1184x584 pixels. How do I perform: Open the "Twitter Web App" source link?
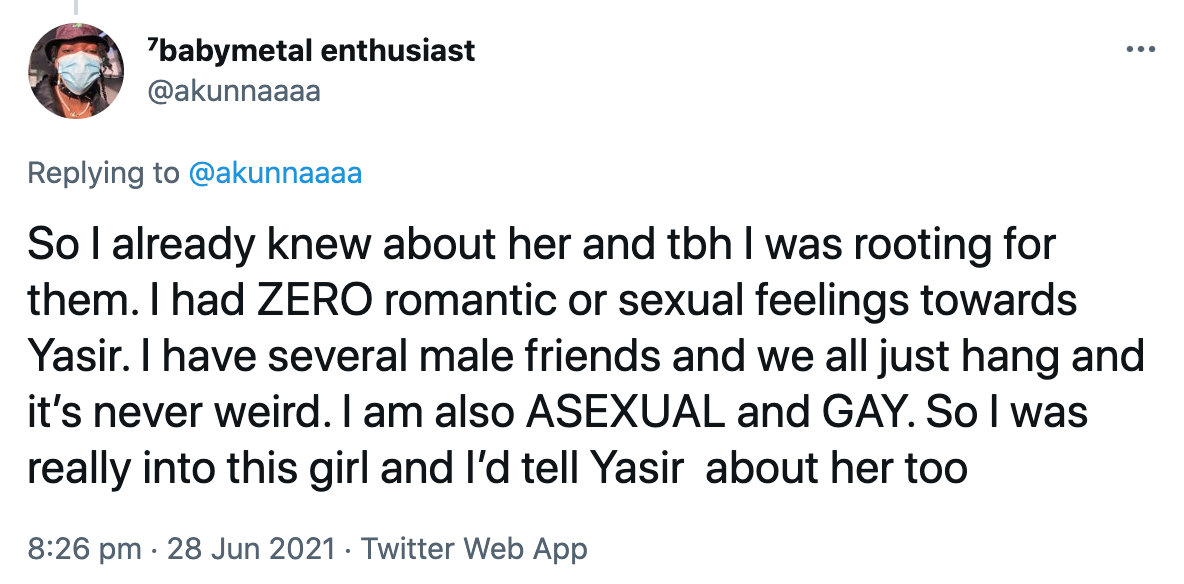474,548
